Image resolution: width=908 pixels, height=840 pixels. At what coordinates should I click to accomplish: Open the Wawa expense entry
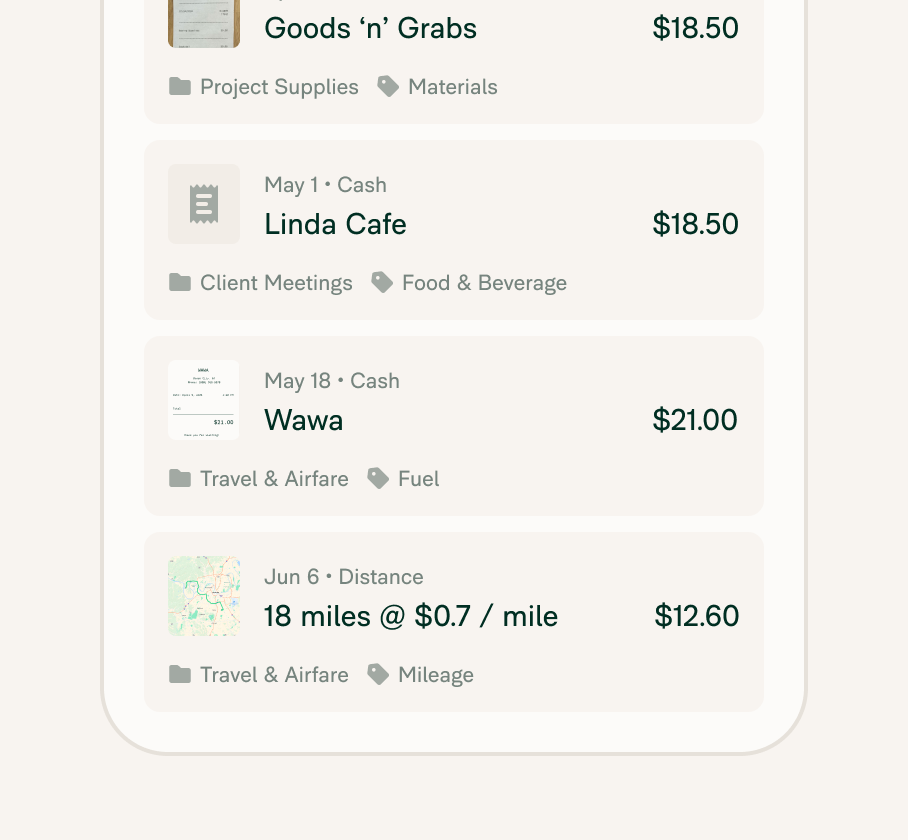click(x=454, y=426)
